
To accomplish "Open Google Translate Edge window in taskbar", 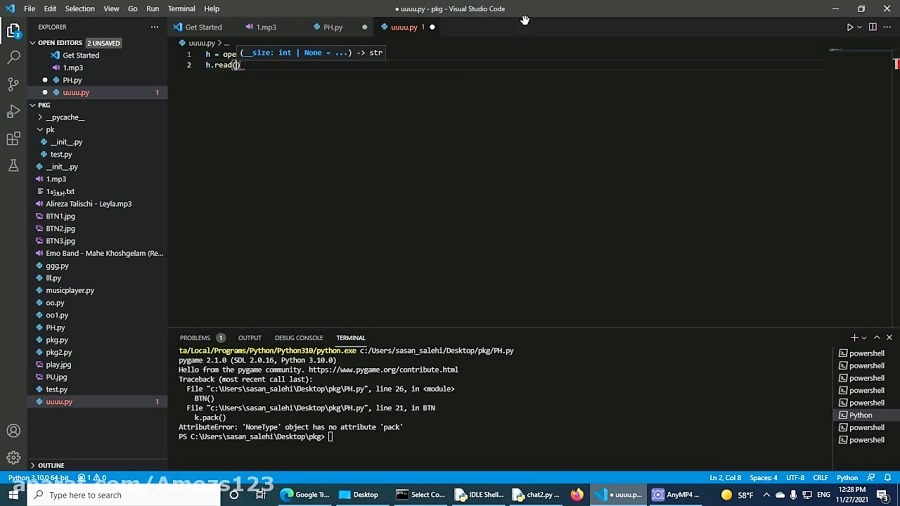I will (x=305, y=495).
